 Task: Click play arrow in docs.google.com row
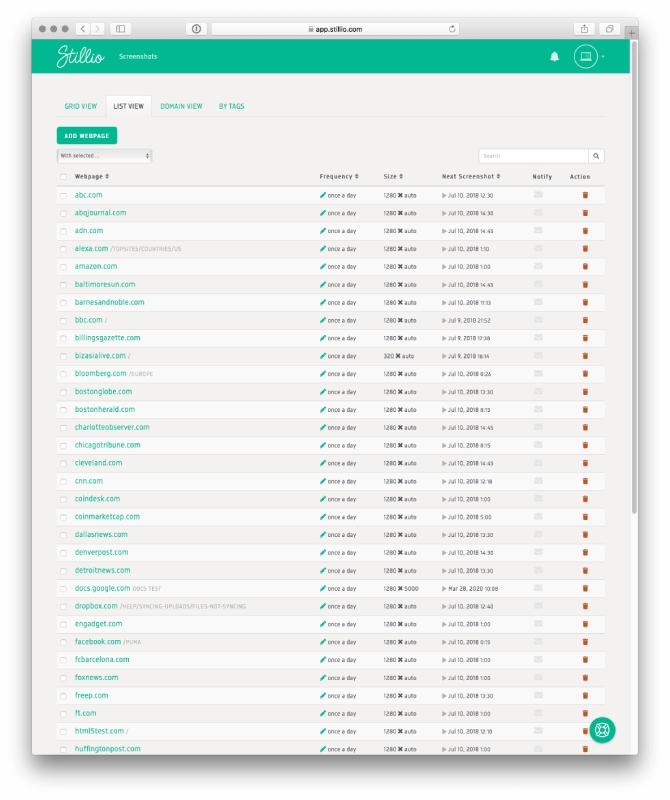coord(444,588)
